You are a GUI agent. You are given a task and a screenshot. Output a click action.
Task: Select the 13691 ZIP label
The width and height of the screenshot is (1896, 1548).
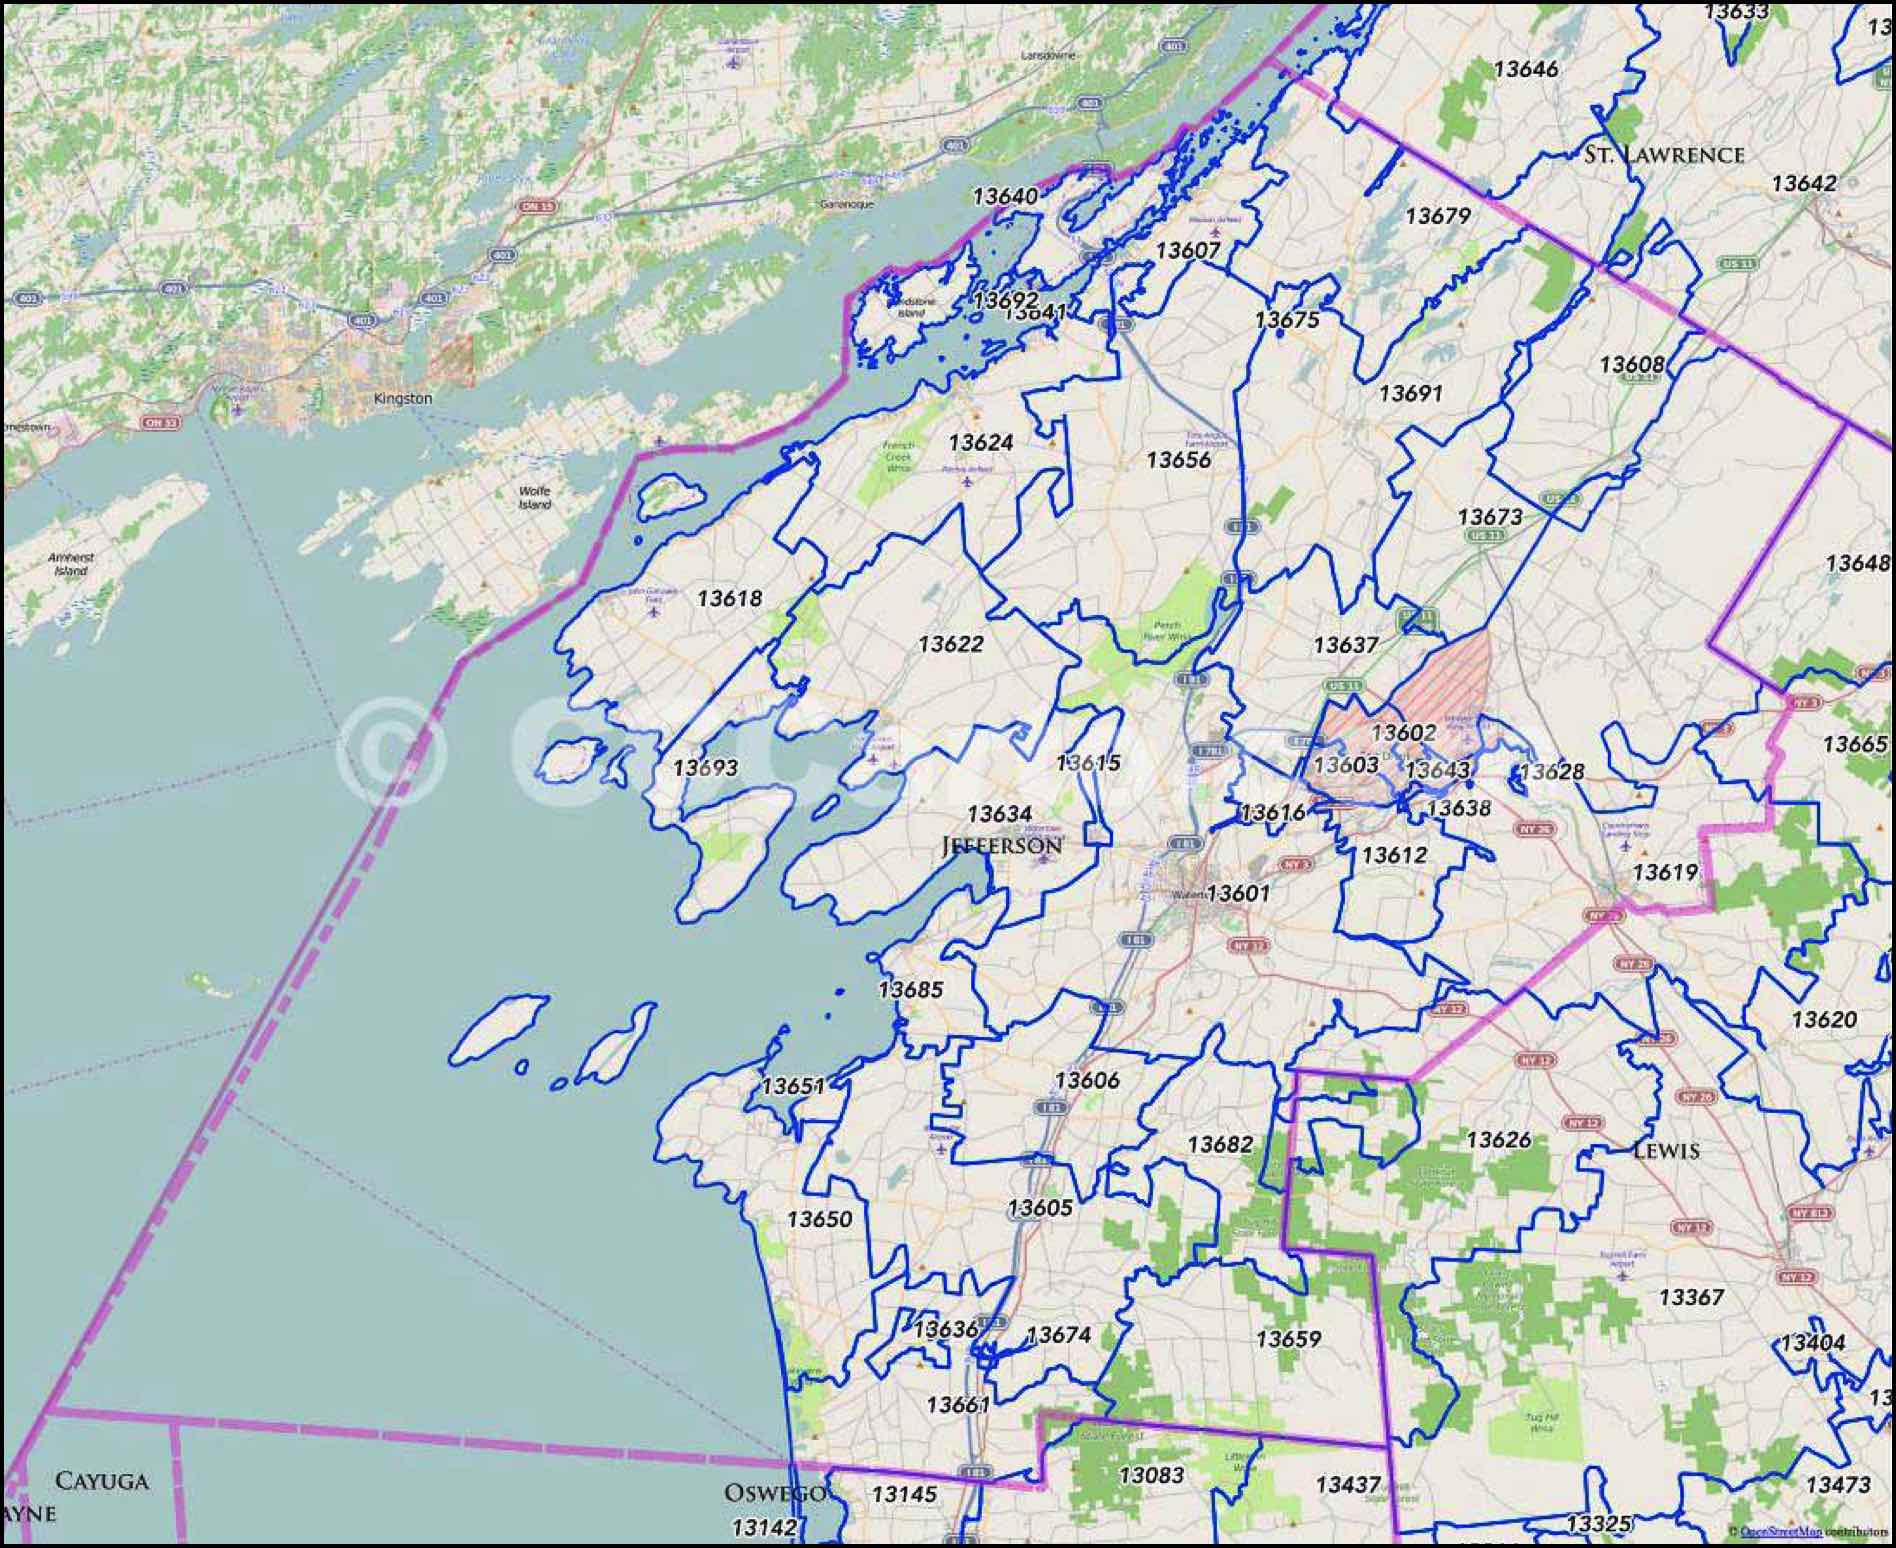click(x=1410, y=393)
